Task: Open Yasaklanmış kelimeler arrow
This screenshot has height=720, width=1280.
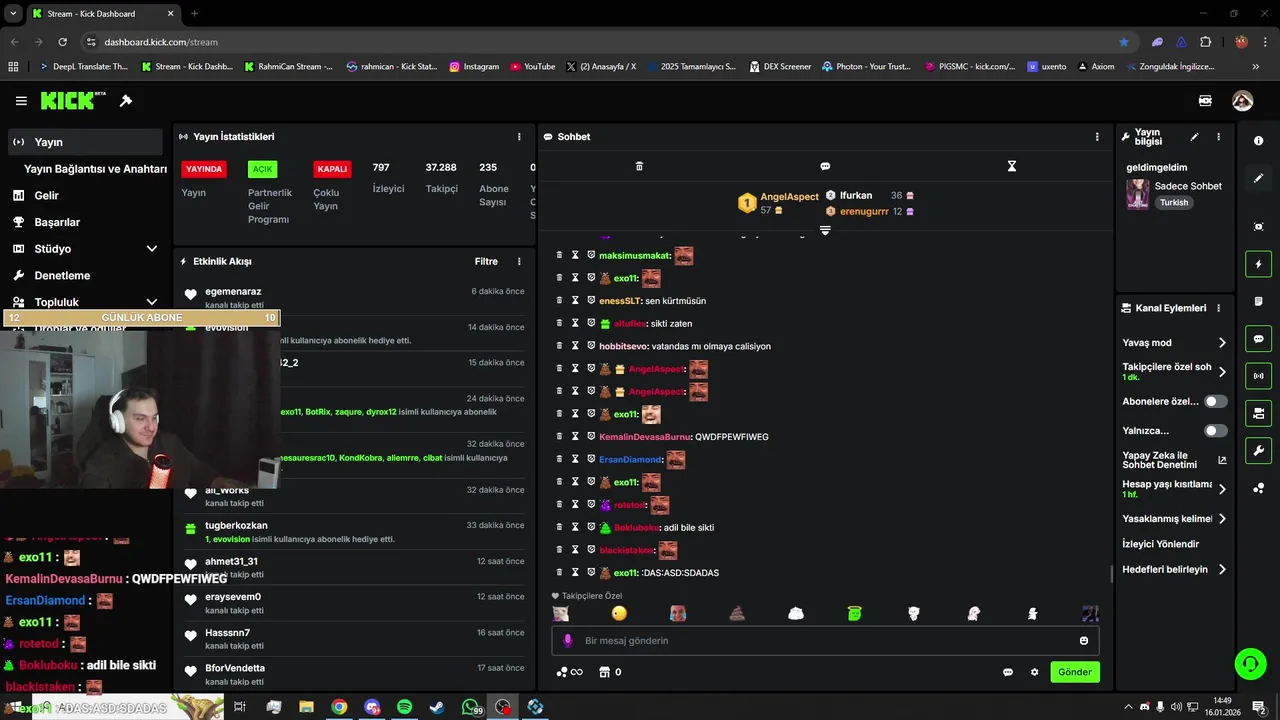Action: (1222, 519)
